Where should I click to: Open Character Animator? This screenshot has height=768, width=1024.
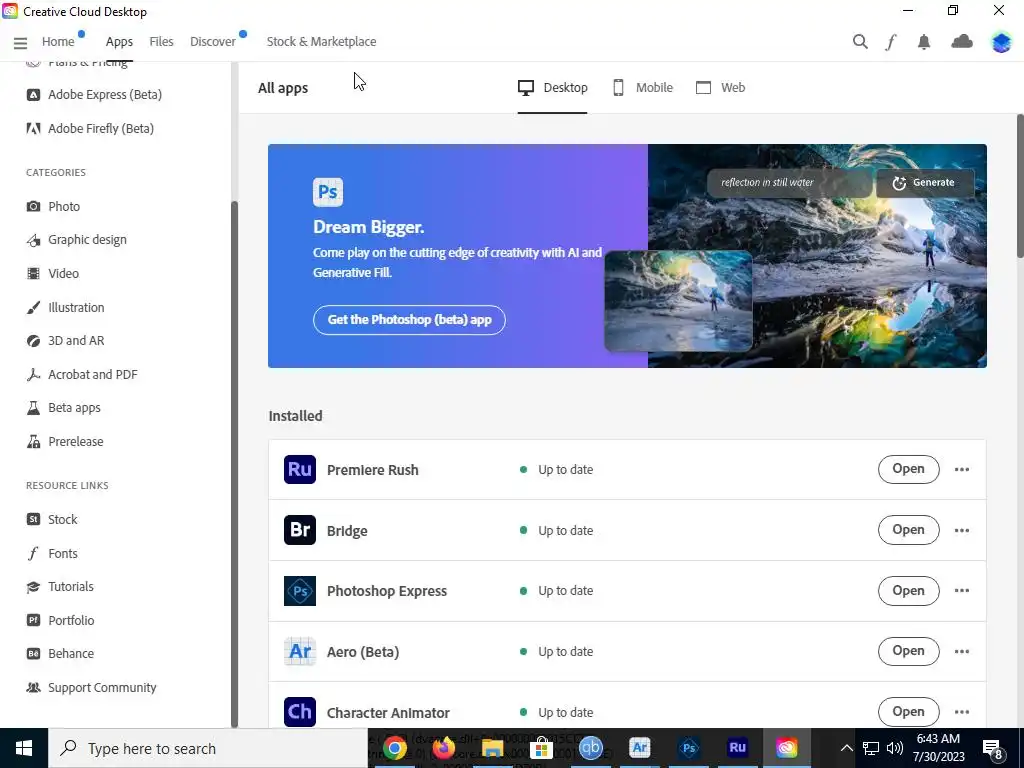click(x=908, y=712)
